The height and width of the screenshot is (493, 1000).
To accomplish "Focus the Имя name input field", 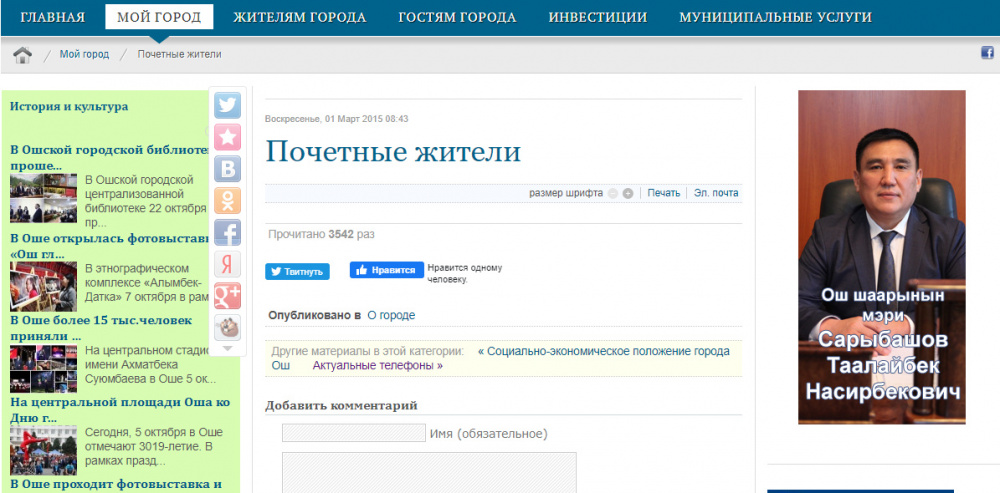I will (353, 433).
